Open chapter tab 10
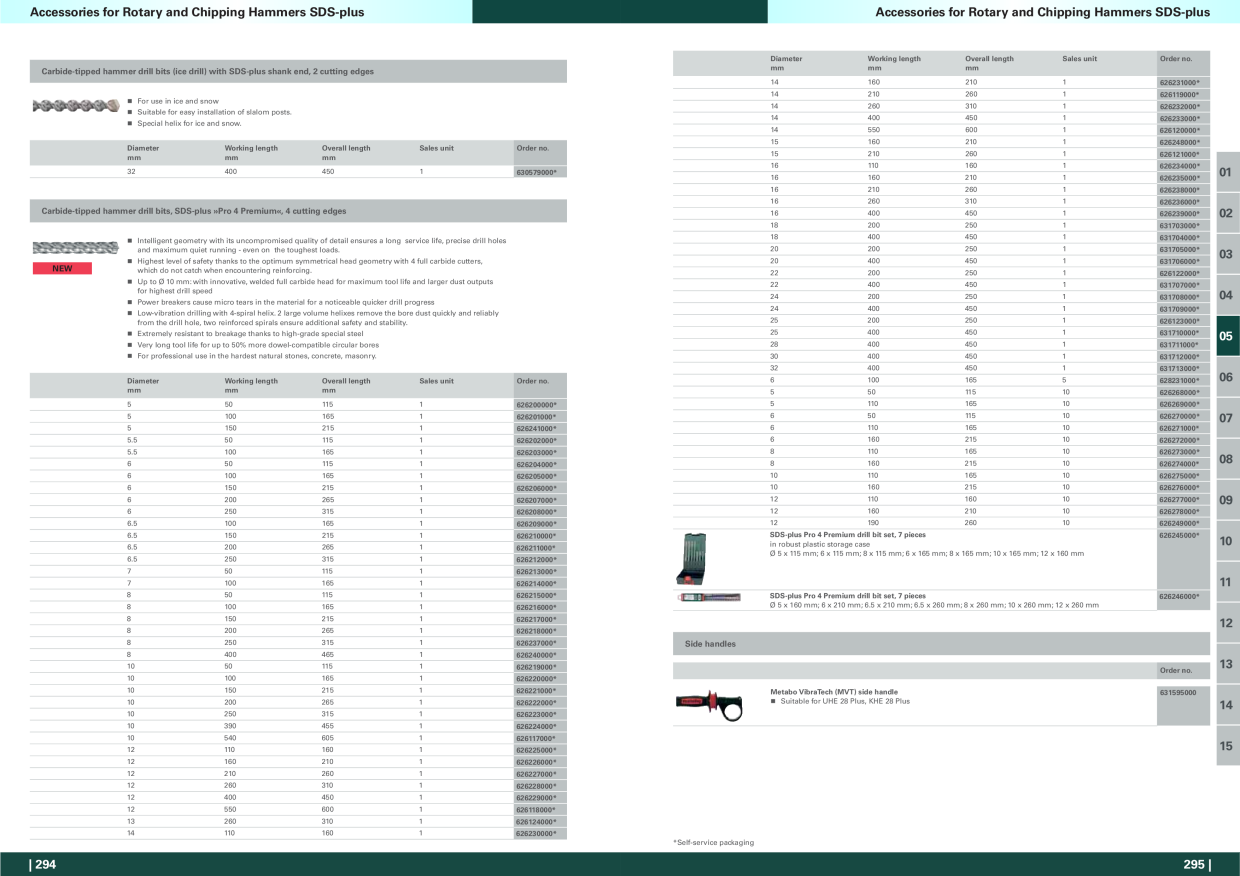This screenshot has width=1240, height=876. (x=1227, y=541)
